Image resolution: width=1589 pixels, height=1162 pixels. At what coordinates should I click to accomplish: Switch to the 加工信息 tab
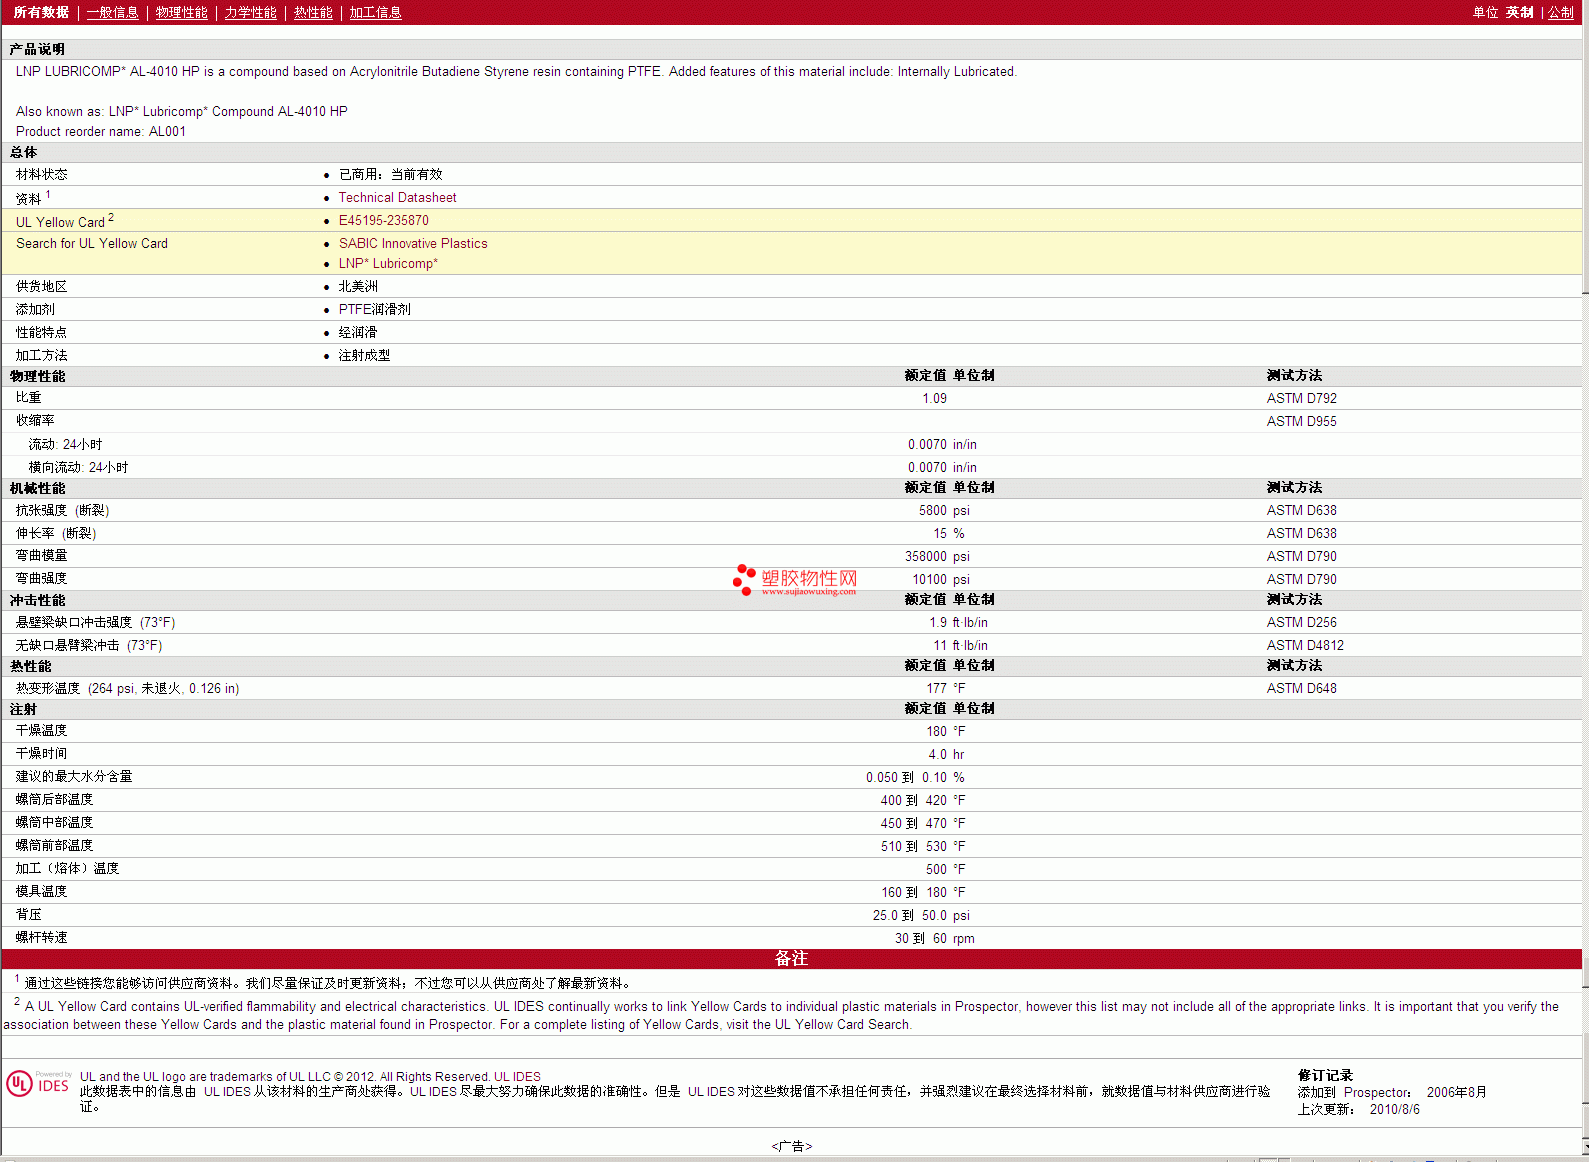pos(375,12)
